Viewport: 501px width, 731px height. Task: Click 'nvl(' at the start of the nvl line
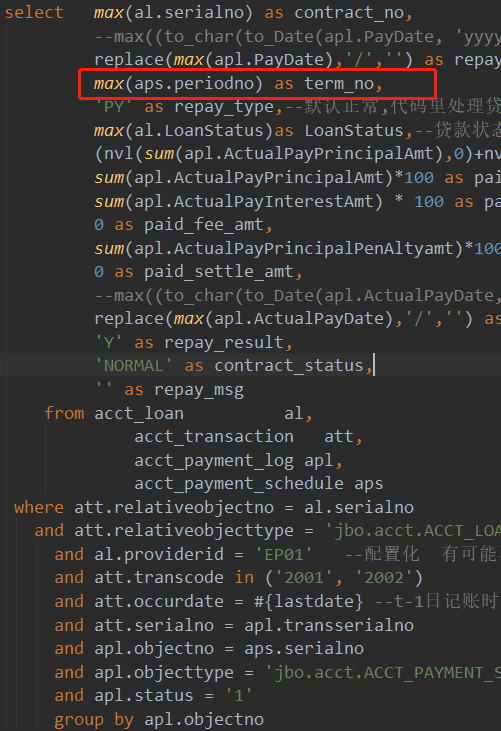pos(120,154)
